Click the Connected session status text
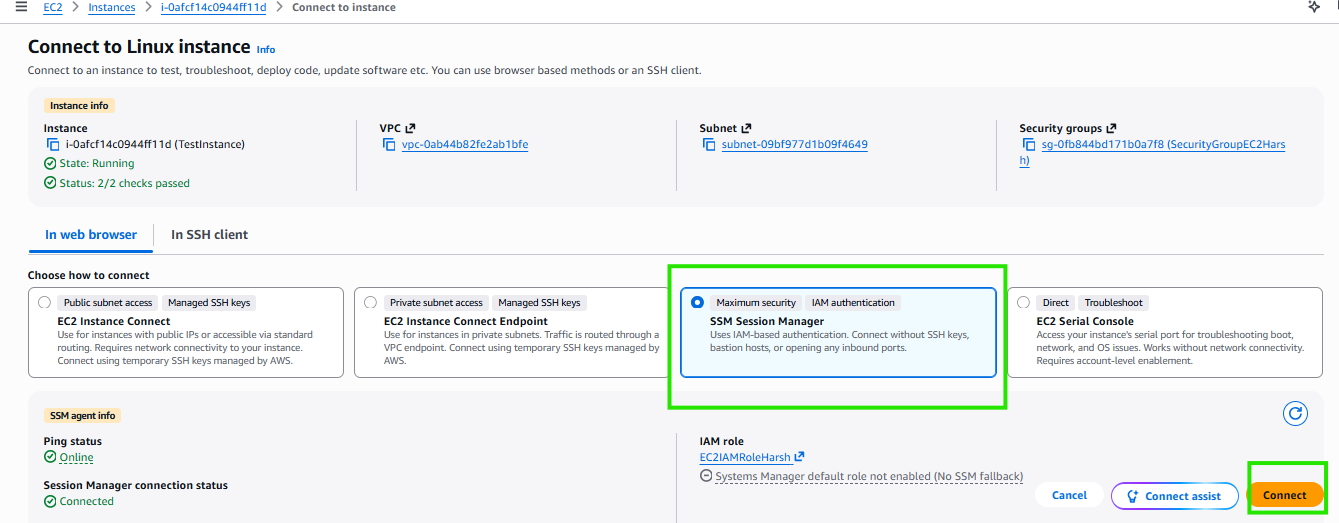This screenshot has height=523, width=1339. (87, 501)
